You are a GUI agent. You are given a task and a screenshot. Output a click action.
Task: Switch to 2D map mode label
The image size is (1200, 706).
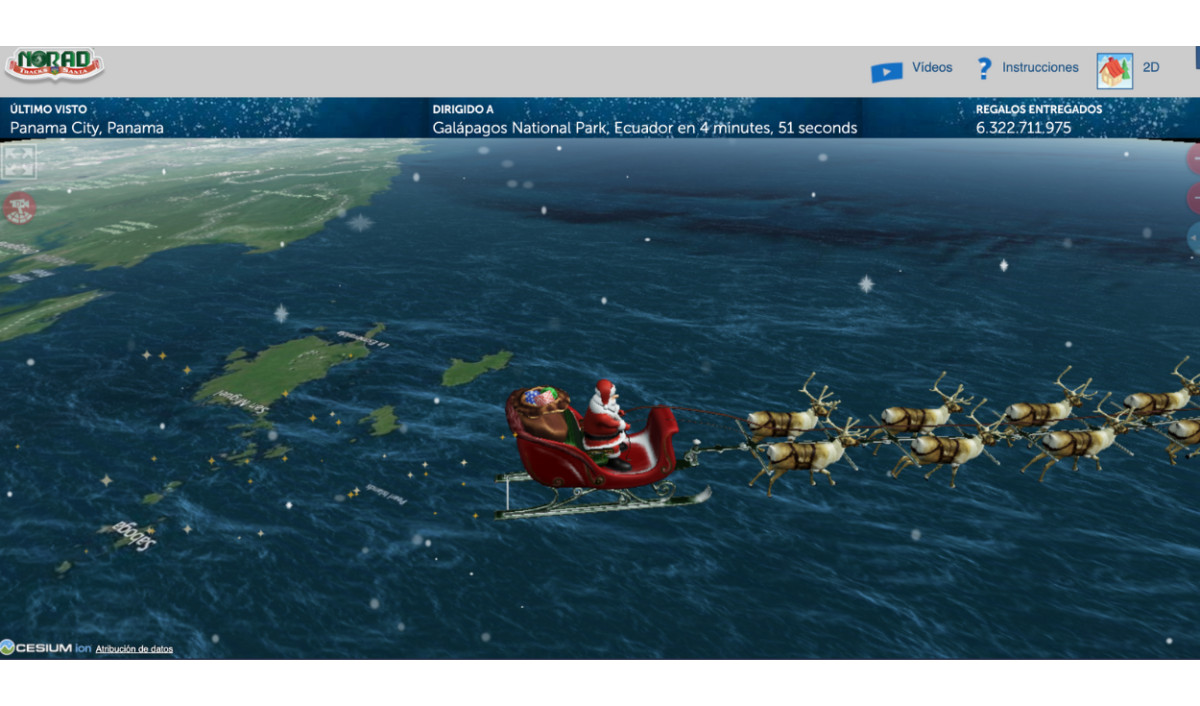[1151, 68]
